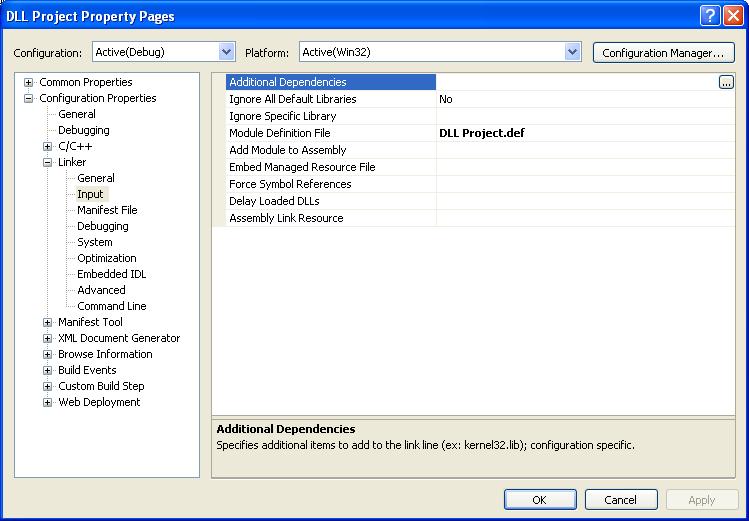
Task: Open the Configuration dropdown
Action: coord(226,52)
